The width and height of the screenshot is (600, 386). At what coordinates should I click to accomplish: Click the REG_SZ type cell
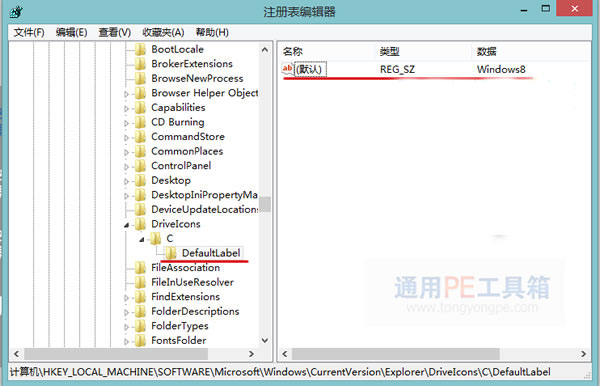397,69
